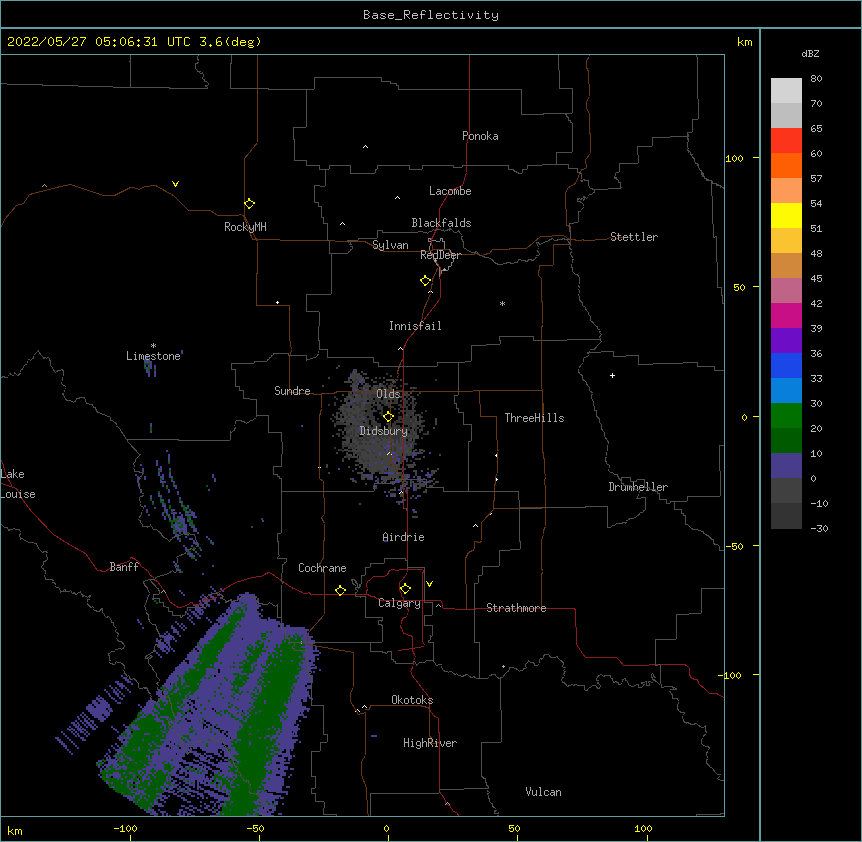Click the km unit label at top right
Image resolution: width=862 pixels, height=842 pixels.
coord(744,42)
